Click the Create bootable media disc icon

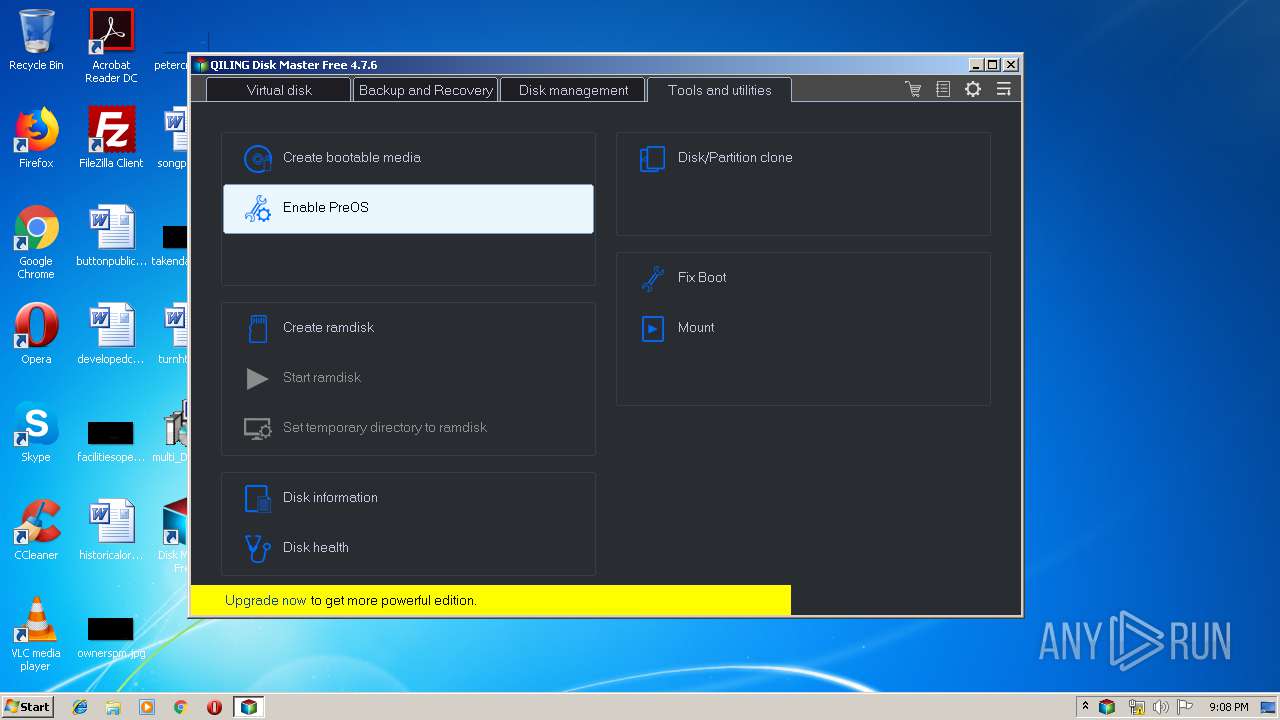(258, 158)
